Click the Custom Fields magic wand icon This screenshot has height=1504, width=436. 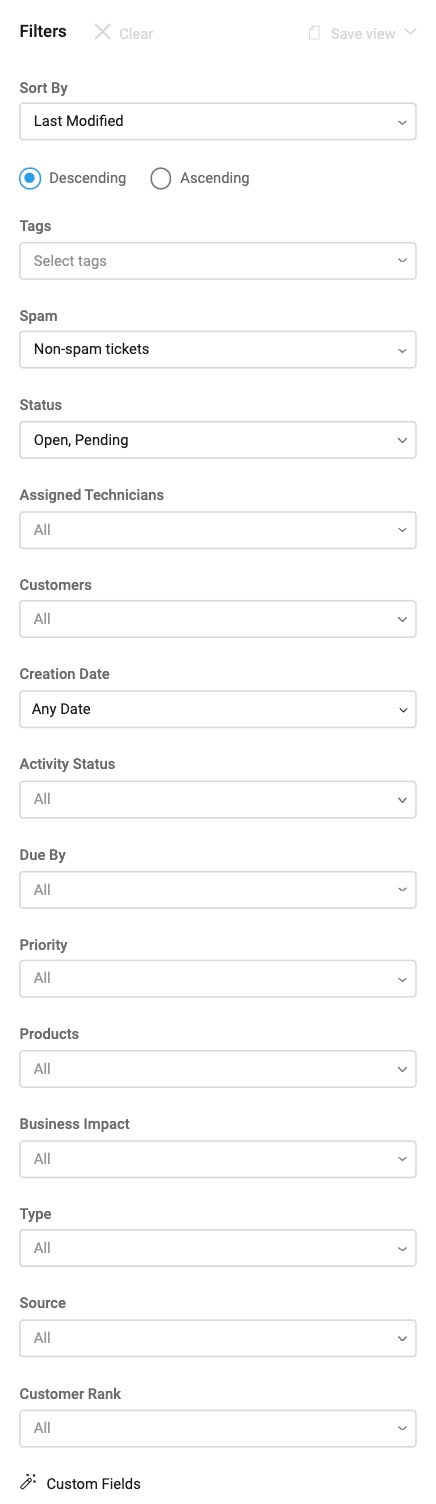pos(28,1482)
